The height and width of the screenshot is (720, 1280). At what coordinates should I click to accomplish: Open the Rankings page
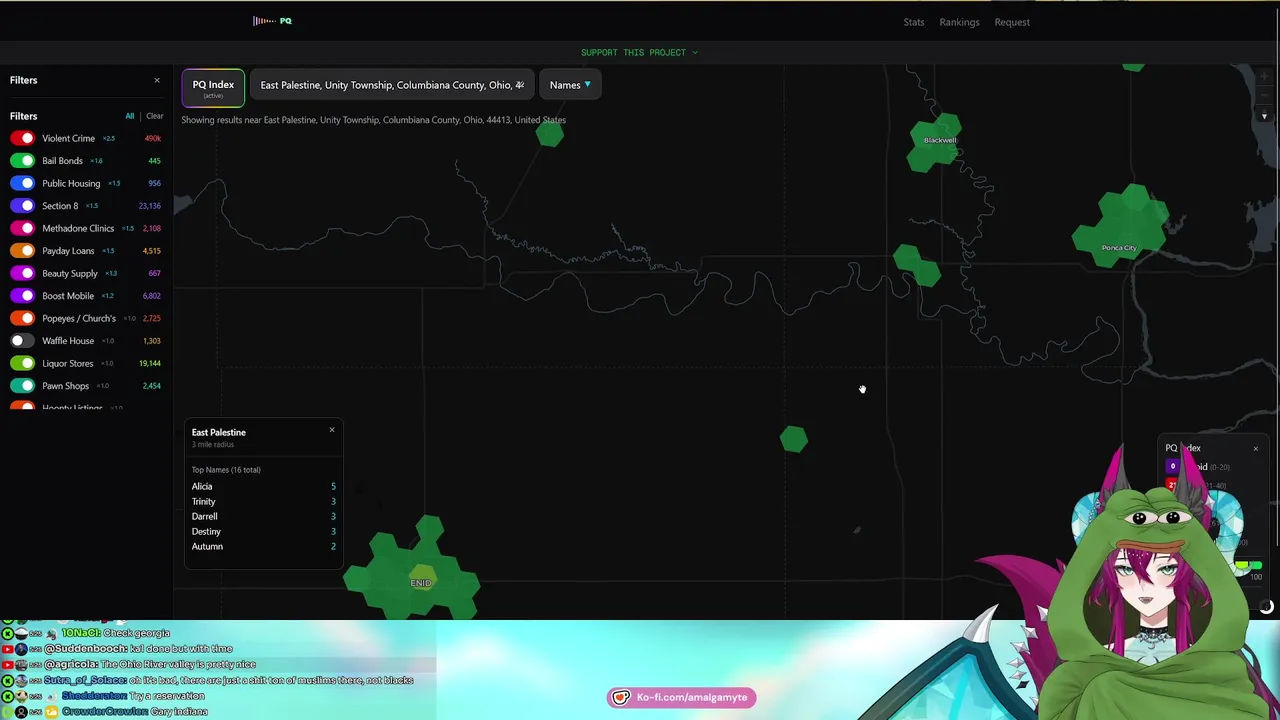959,22
